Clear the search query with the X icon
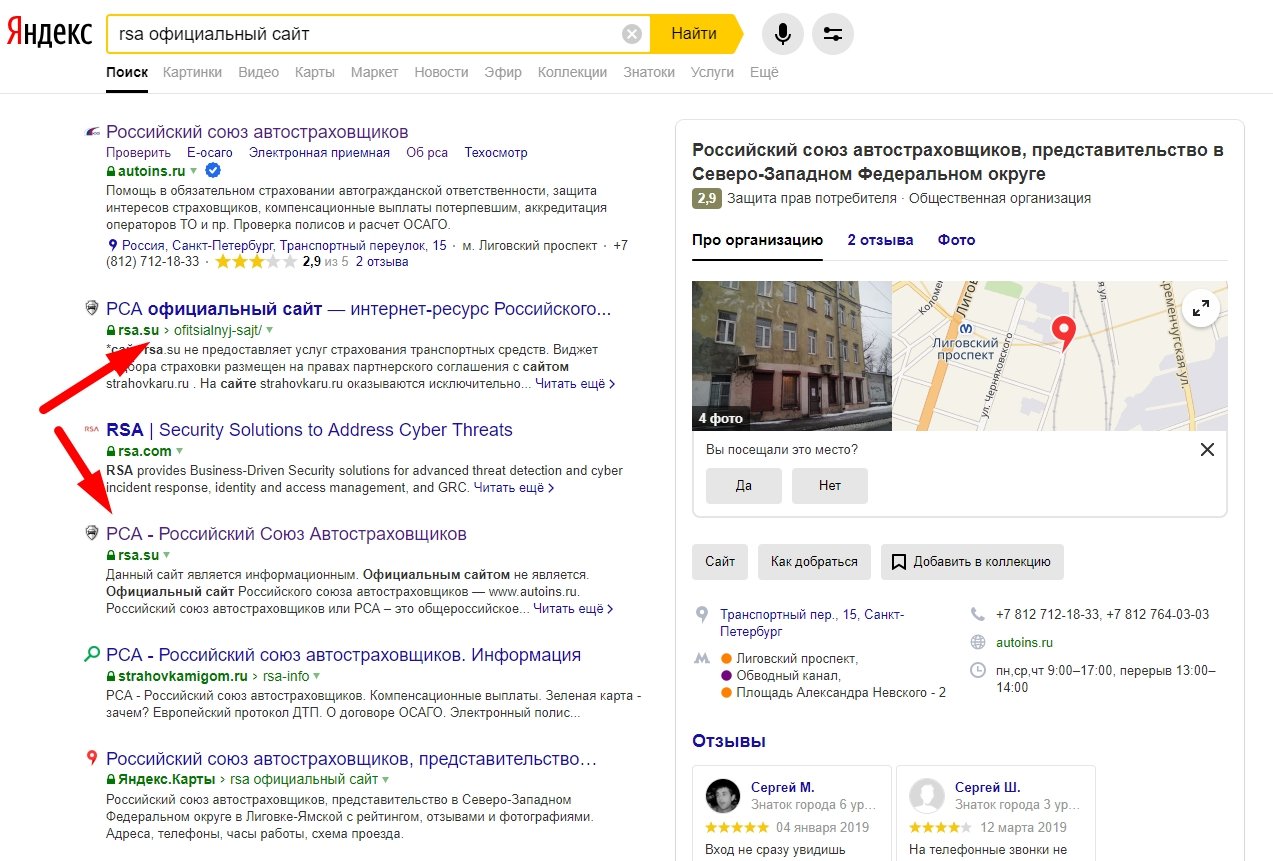The width and height of the screenshot is (1273, 861). [632, 34]
